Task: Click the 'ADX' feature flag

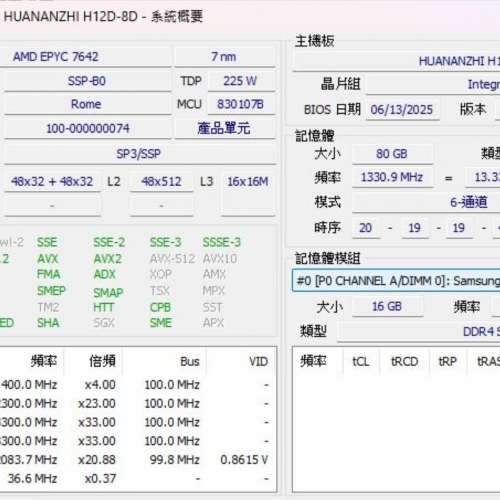Action: (104, 274)
